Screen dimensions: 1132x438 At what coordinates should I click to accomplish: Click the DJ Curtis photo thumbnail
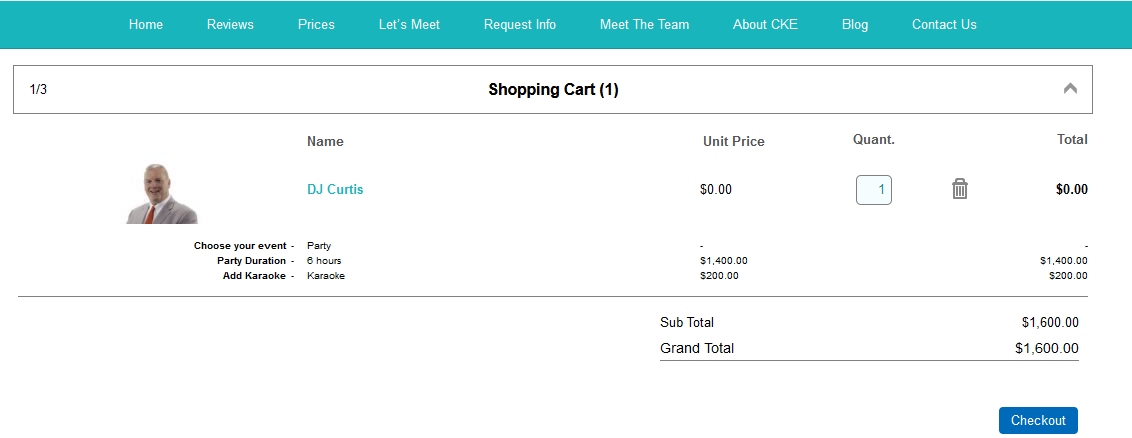[x=162, y=194]
